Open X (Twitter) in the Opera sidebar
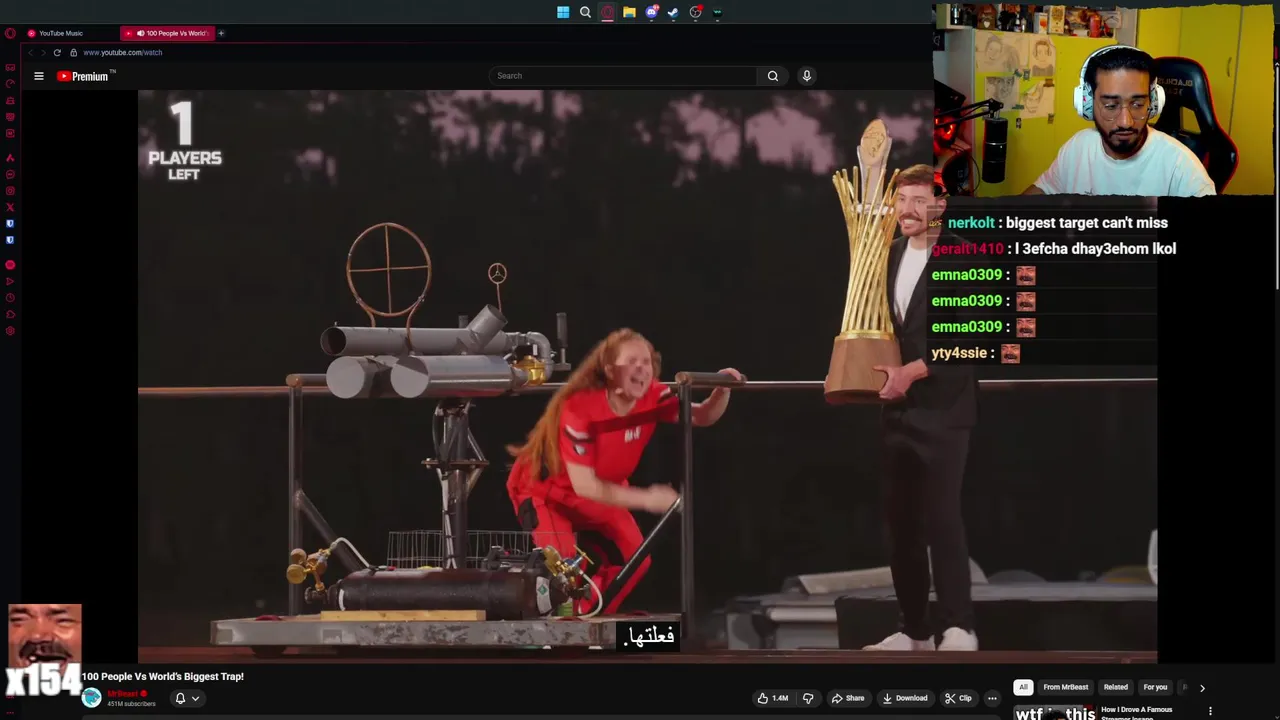The width and height of the screenshot is (1280, 720). (x=10, y=207)
